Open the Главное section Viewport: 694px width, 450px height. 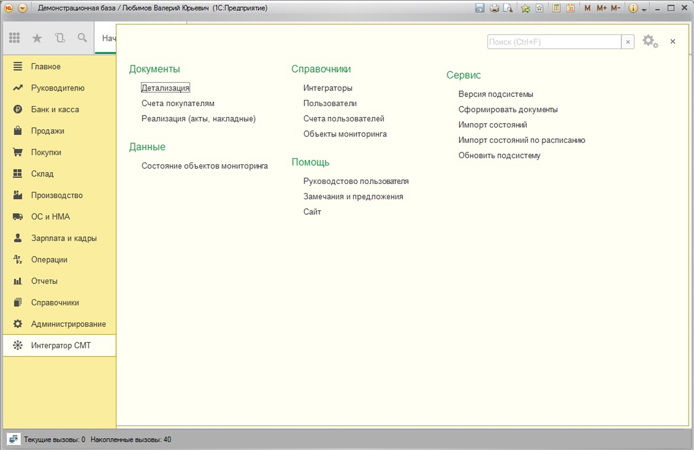[x=59, y=66]
